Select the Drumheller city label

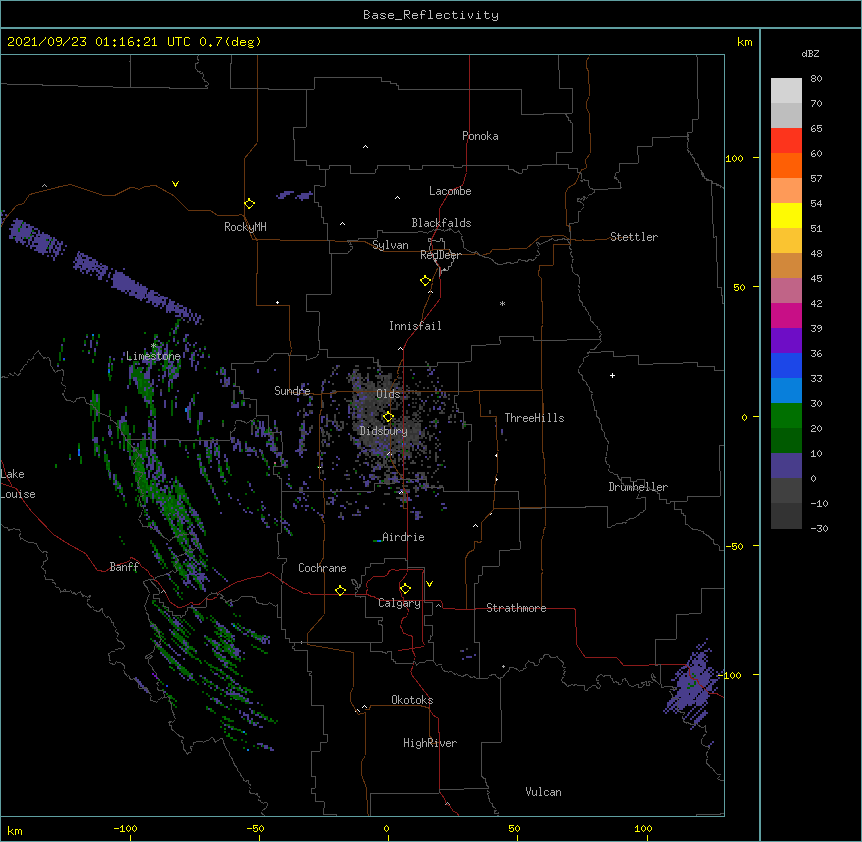(638, 487)
